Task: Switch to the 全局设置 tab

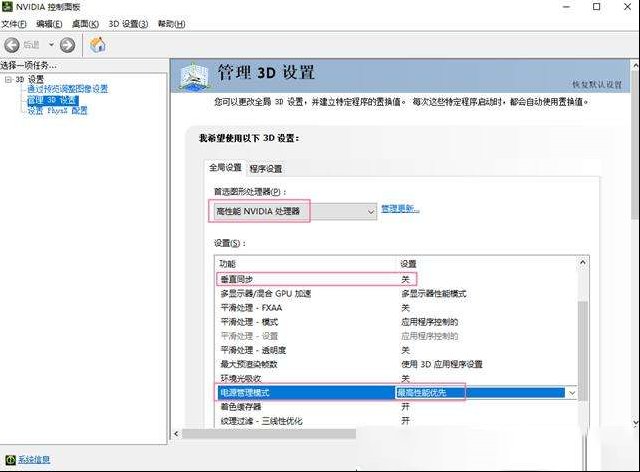Action: coord(225,168)
